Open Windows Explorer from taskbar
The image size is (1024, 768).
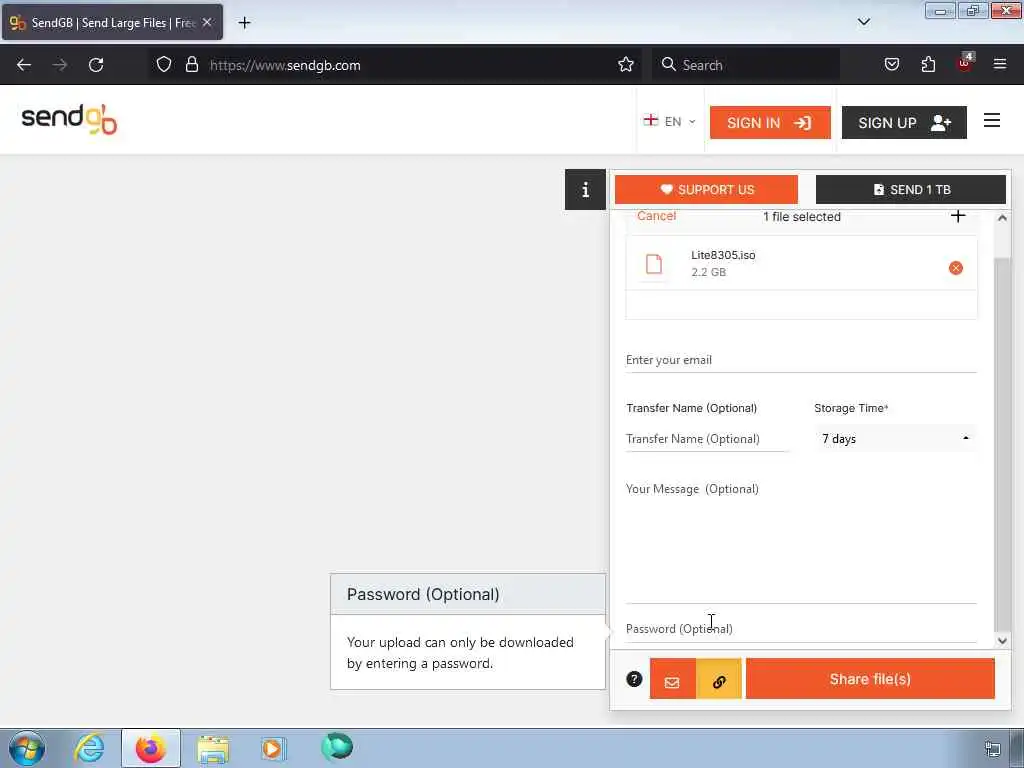pos(212,748)
